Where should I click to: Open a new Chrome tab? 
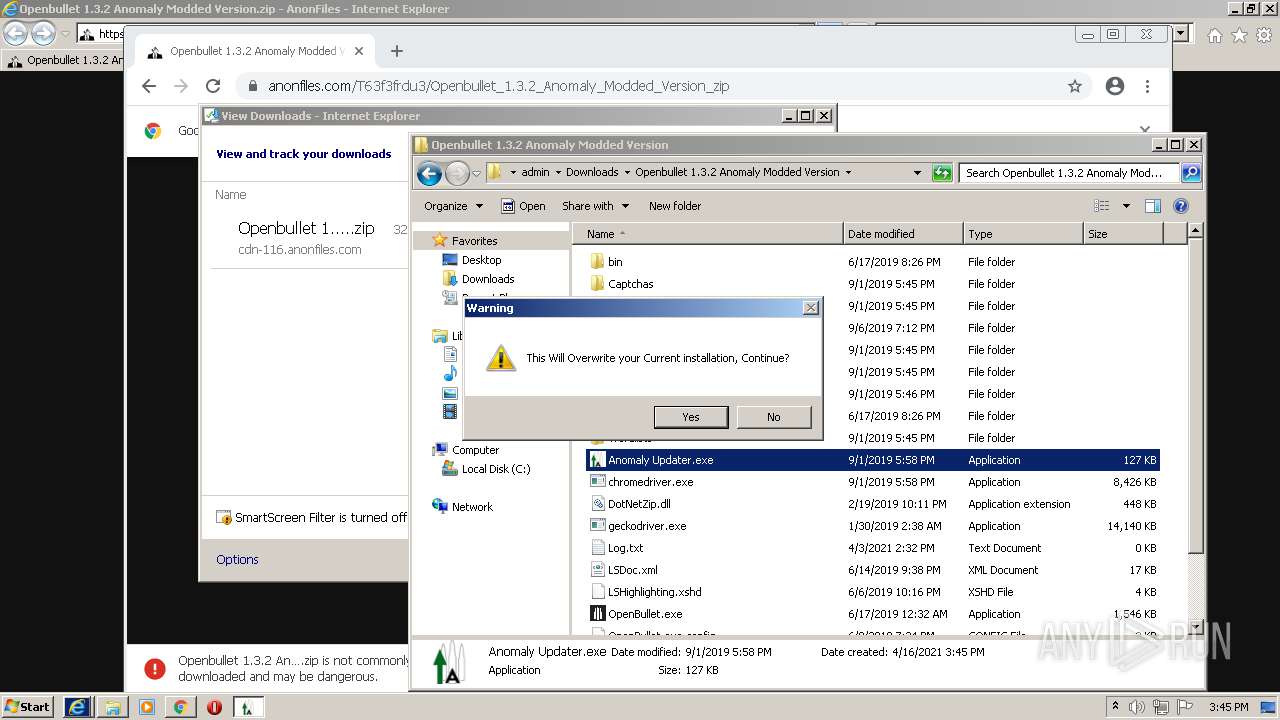coord(397,51)
